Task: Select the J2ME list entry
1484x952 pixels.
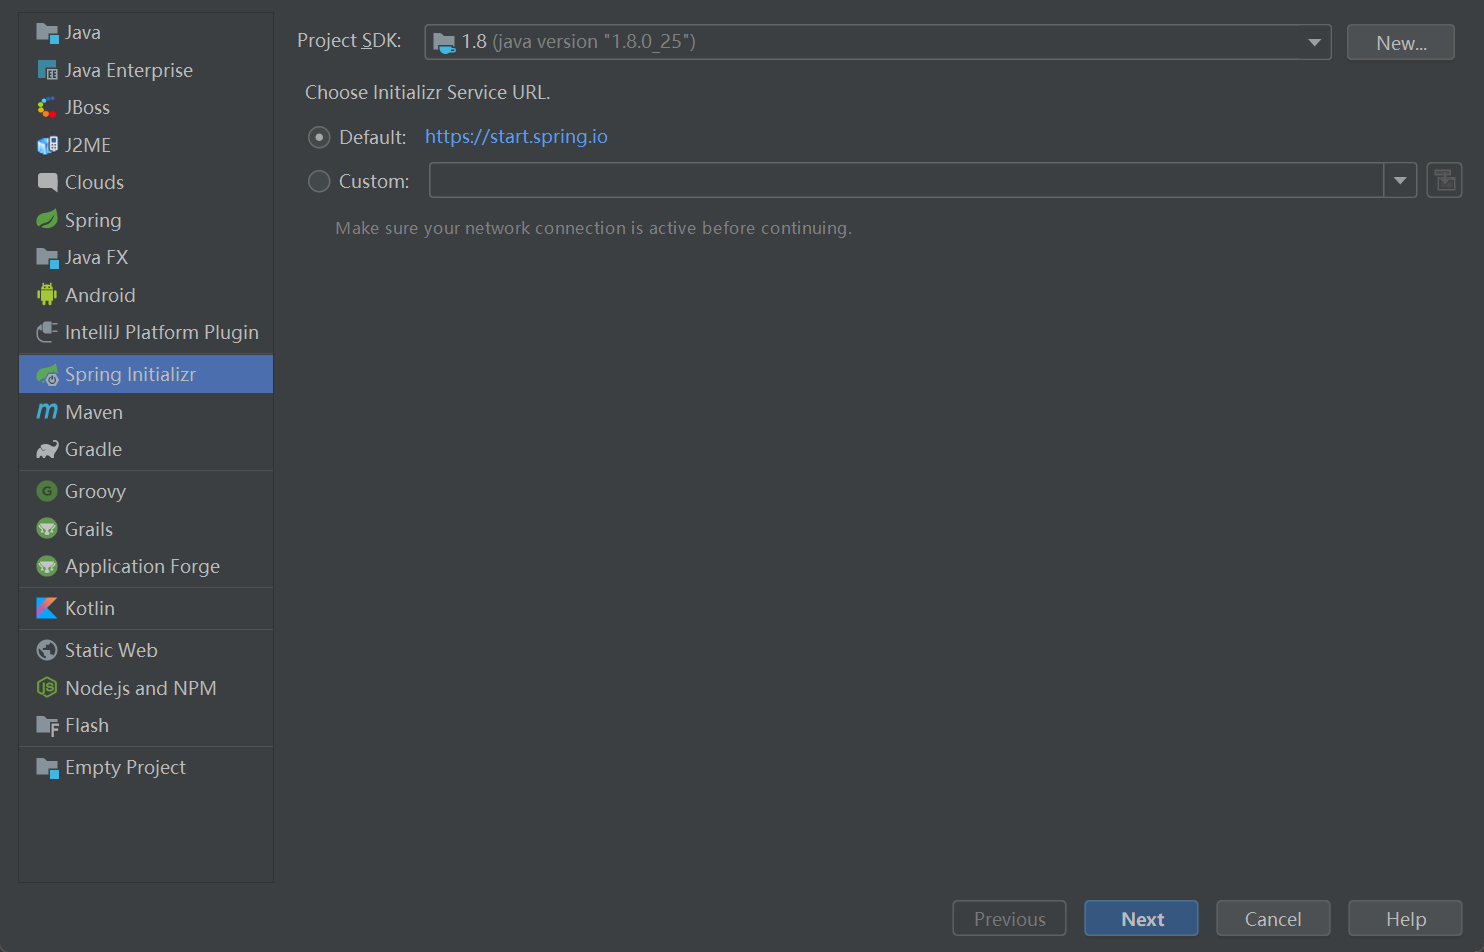Action: point(146,145)
